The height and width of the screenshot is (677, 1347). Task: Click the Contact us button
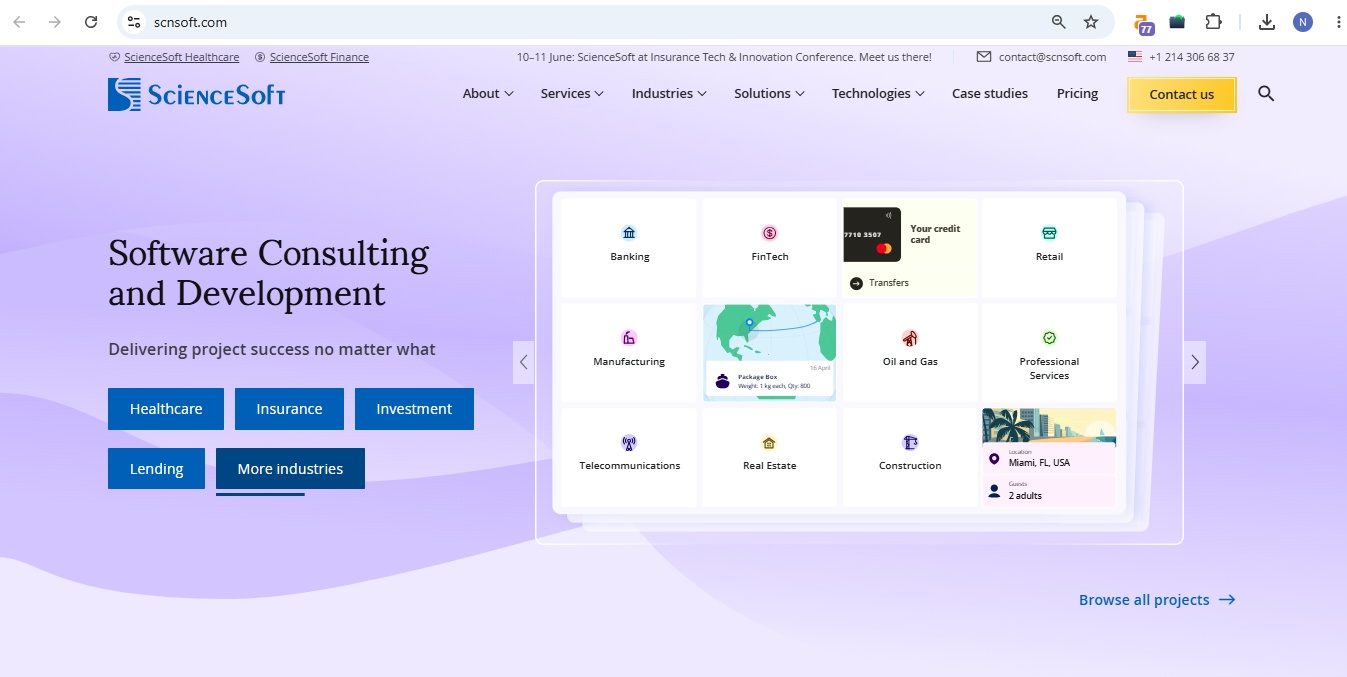coord(1182,95)
